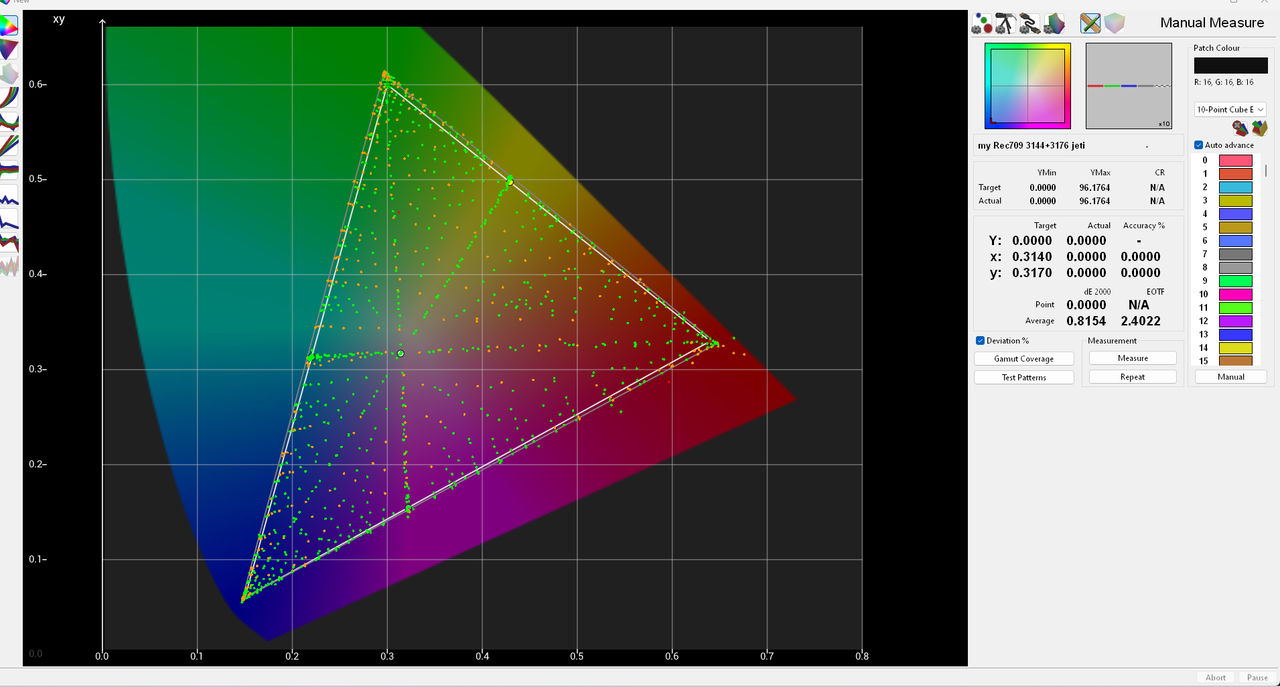Image resolution: width=1280 pixels, height=687 pixels.
Task: Click the Pause button
Action: (x=1257, y=677)
